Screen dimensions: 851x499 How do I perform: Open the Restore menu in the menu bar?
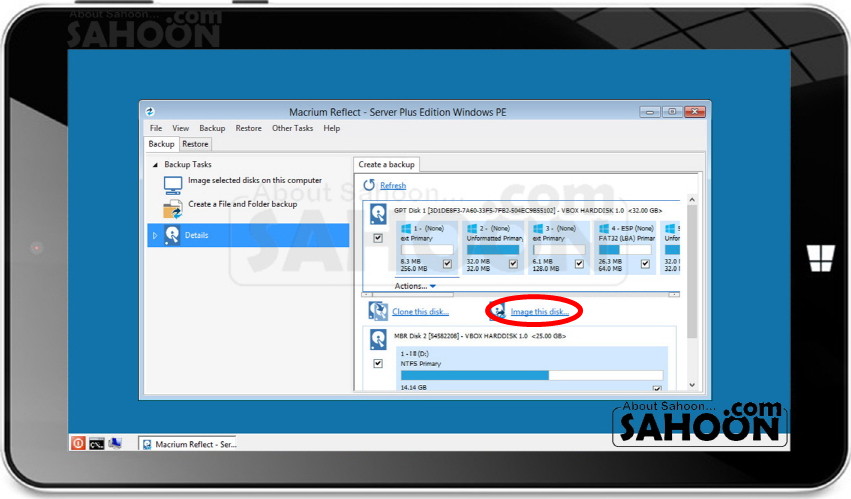pyautogui.click(x=249, y=128)
